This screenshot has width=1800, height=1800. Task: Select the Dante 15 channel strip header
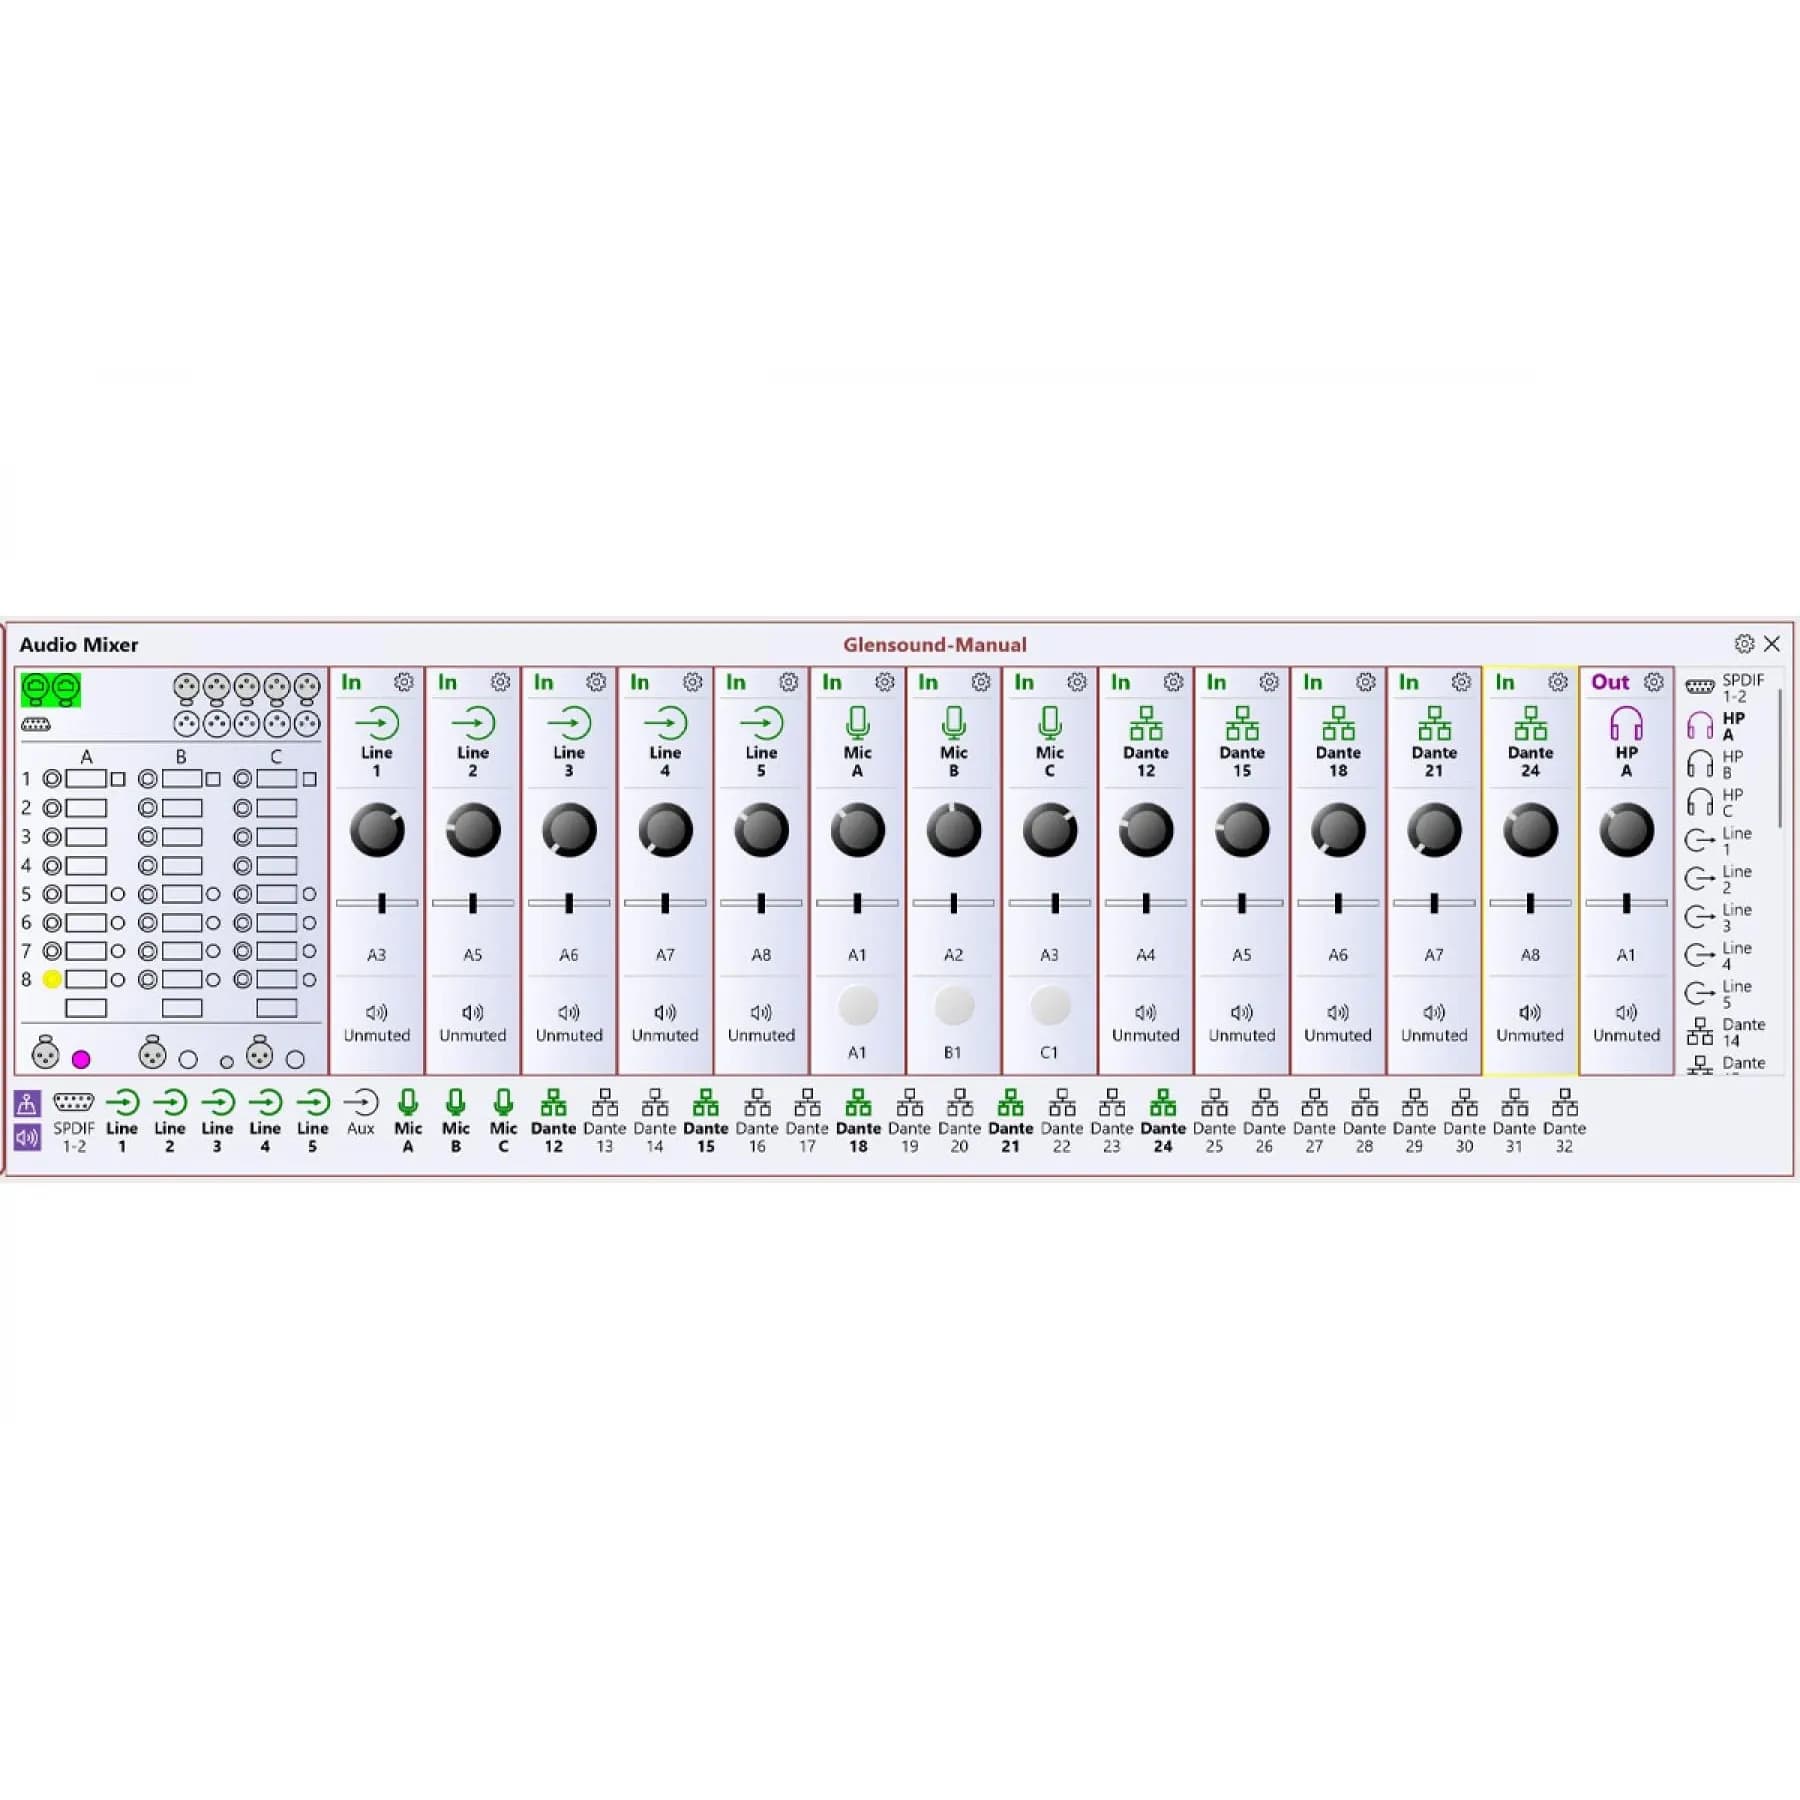click(1242, 743)
